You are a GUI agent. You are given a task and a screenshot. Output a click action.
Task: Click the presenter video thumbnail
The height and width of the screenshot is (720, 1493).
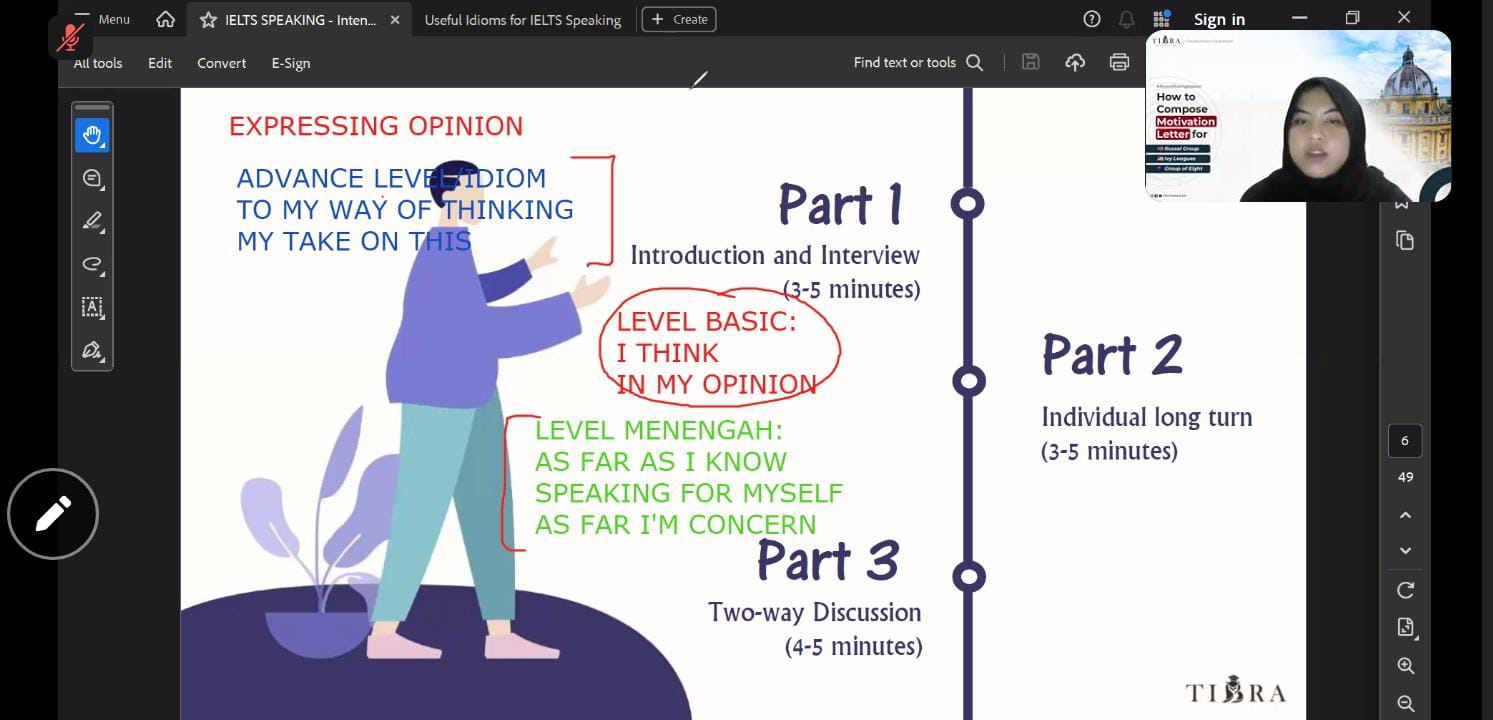pyautogui.click(x=1298, y=116)
